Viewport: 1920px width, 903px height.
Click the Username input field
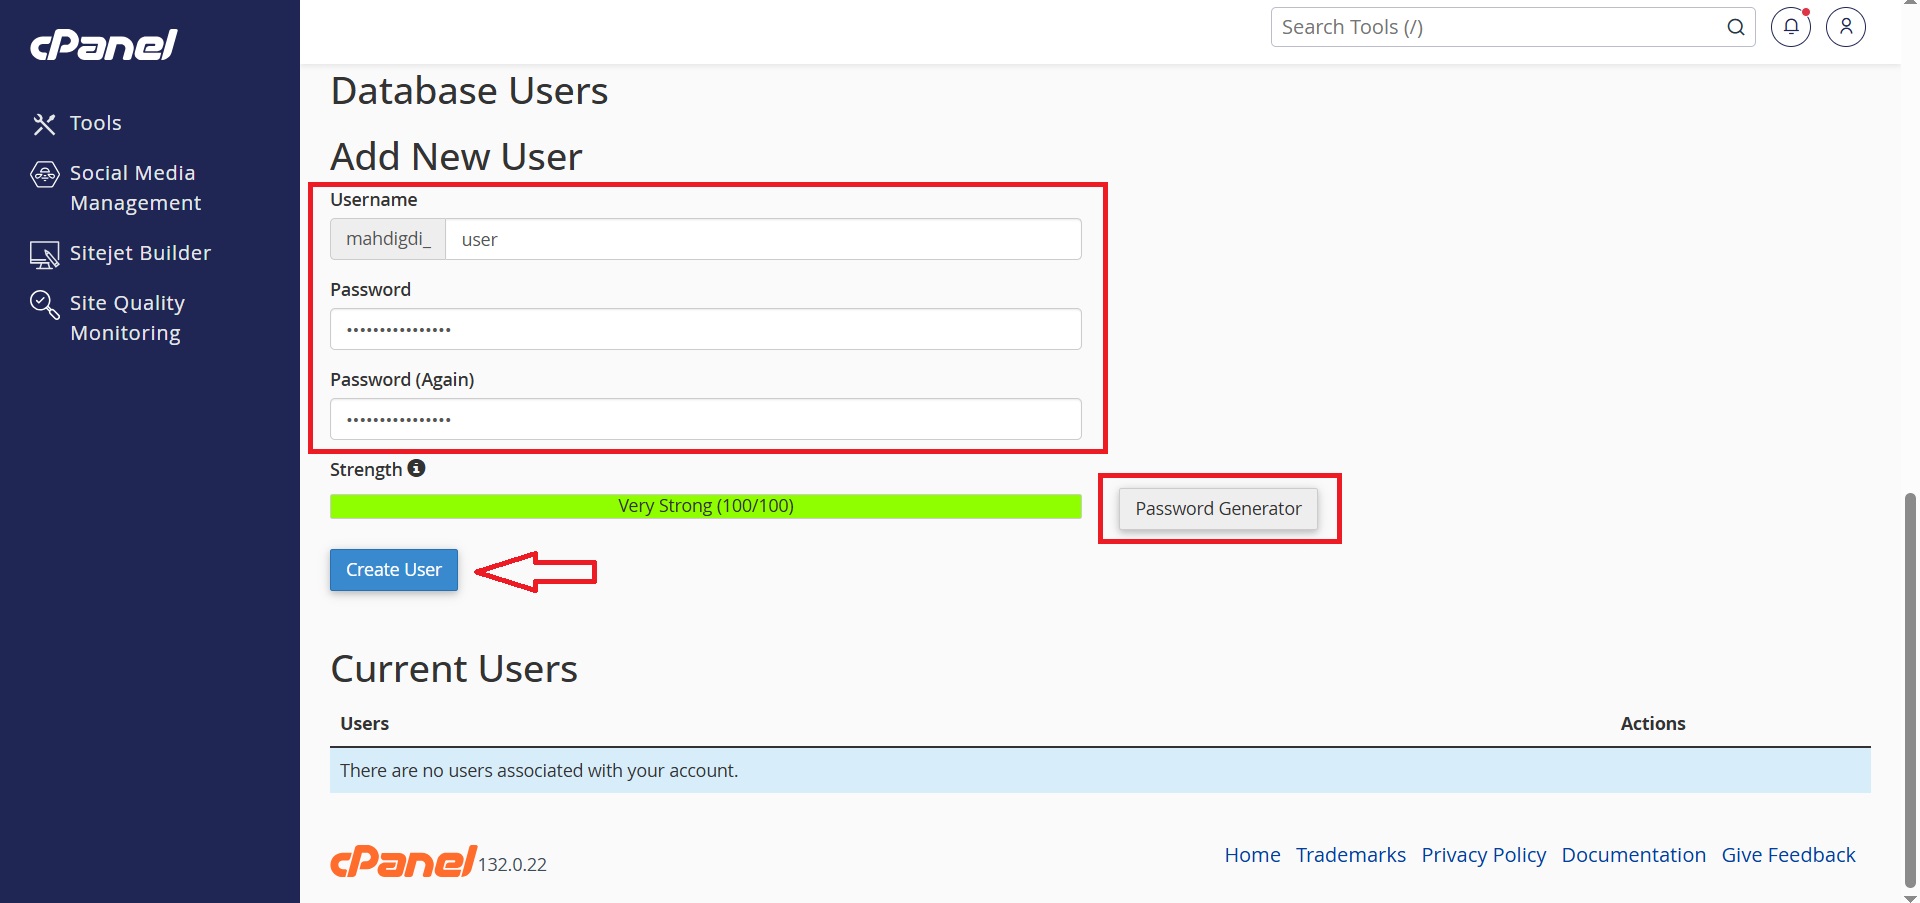point(763,239)
